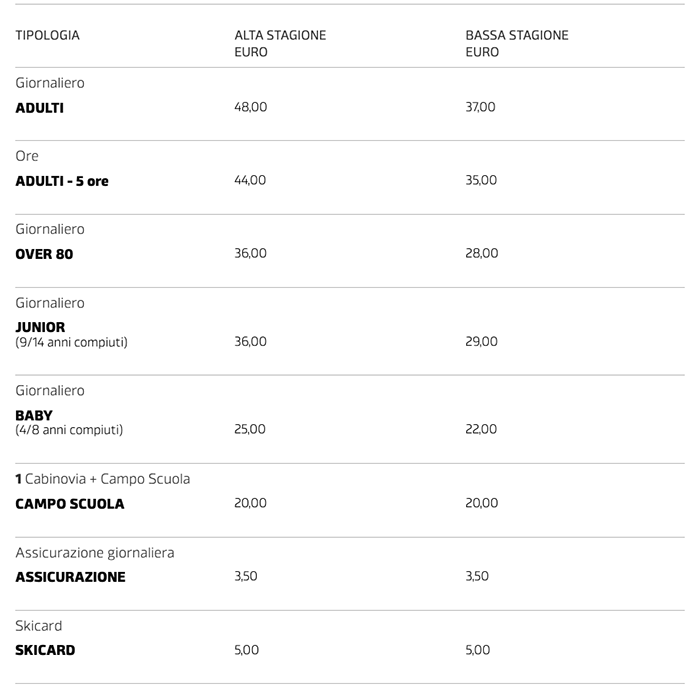
Task: Click the TIPOLOGIA column header
Action: pyautogui.click(x=47, y=35)
